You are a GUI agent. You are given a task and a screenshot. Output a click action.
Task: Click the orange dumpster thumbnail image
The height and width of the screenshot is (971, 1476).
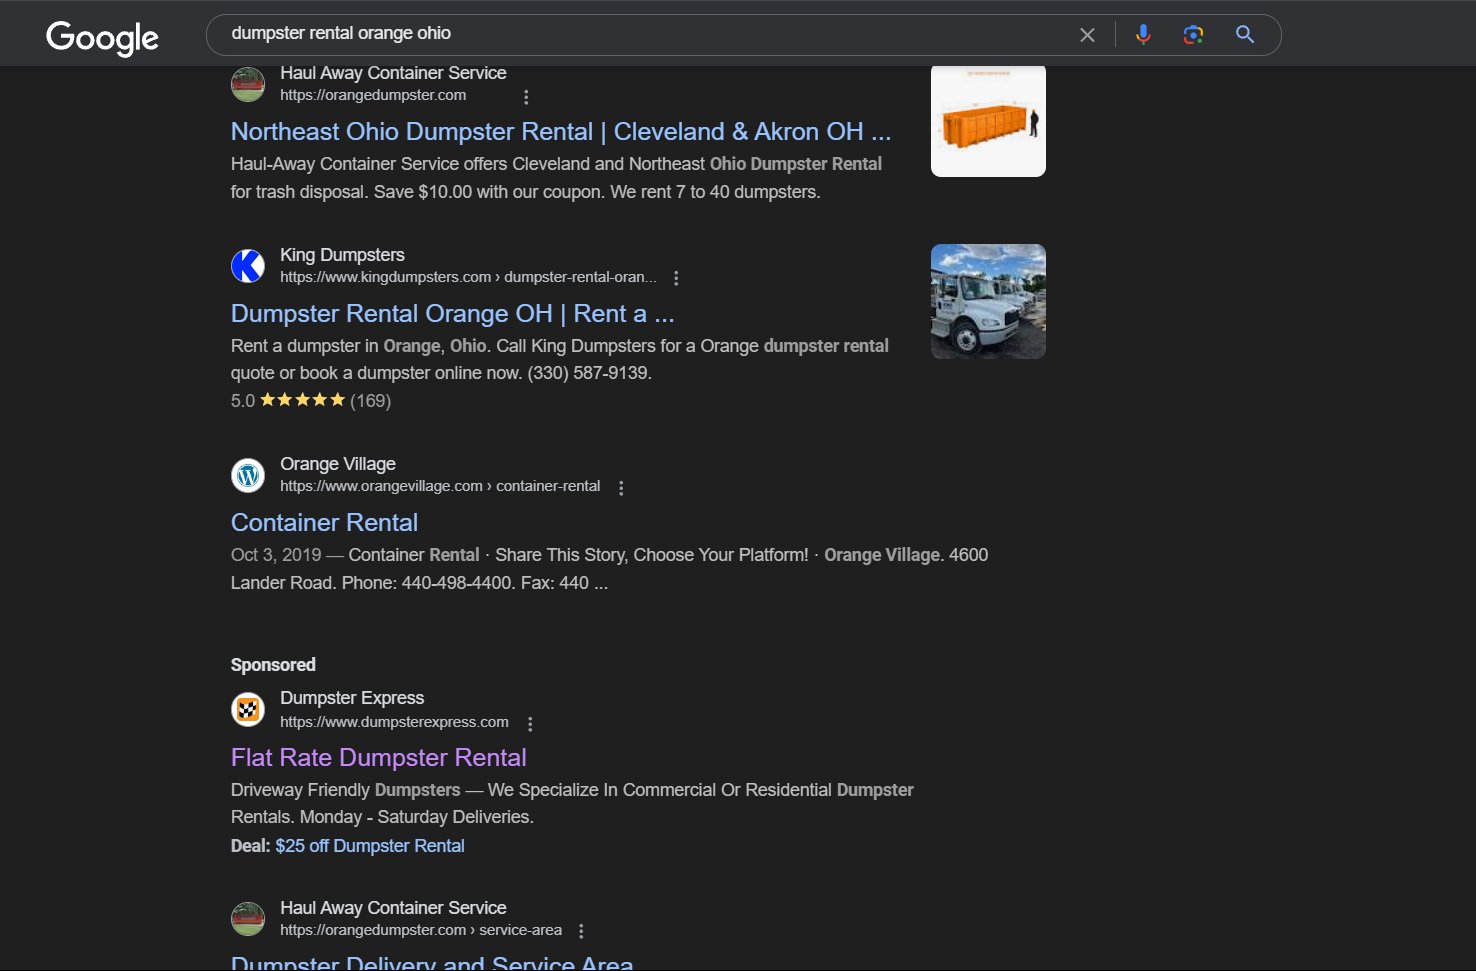[987, 120]
